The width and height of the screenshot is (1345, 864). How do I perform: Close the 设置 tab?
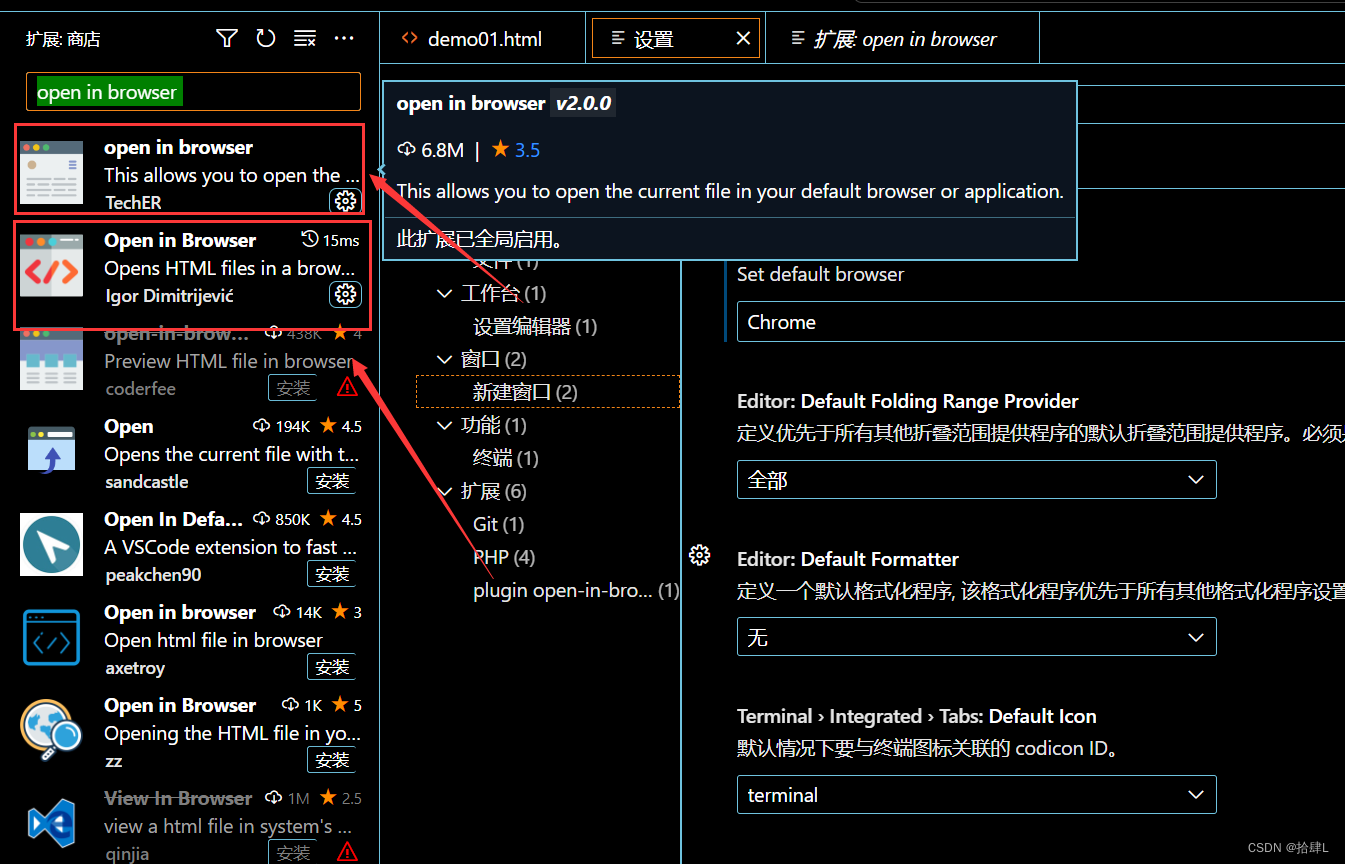coord(743,37)
